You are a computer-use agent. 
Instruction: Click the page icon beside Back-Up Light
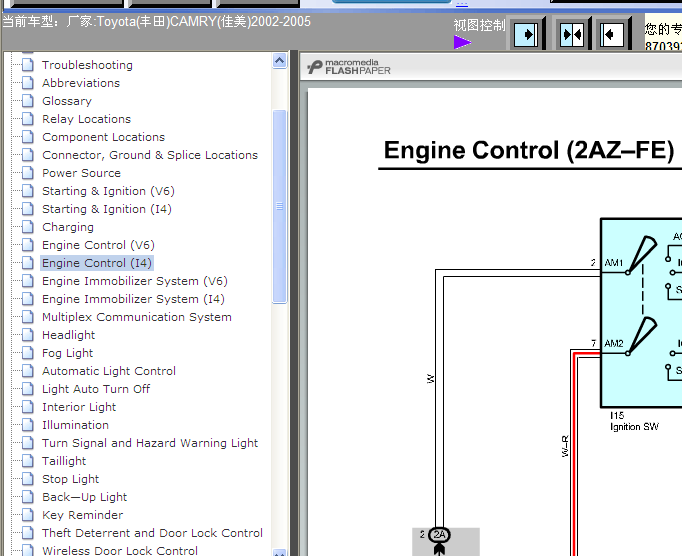[x=28, y=497]
